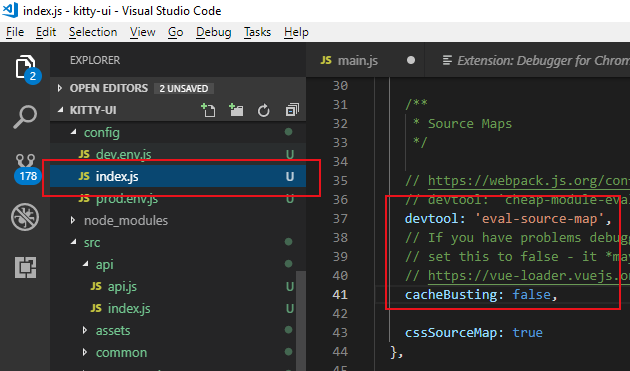Click New Folder icon in KITTY-UI header
The image size is (630, 371).
pos(236,110)
